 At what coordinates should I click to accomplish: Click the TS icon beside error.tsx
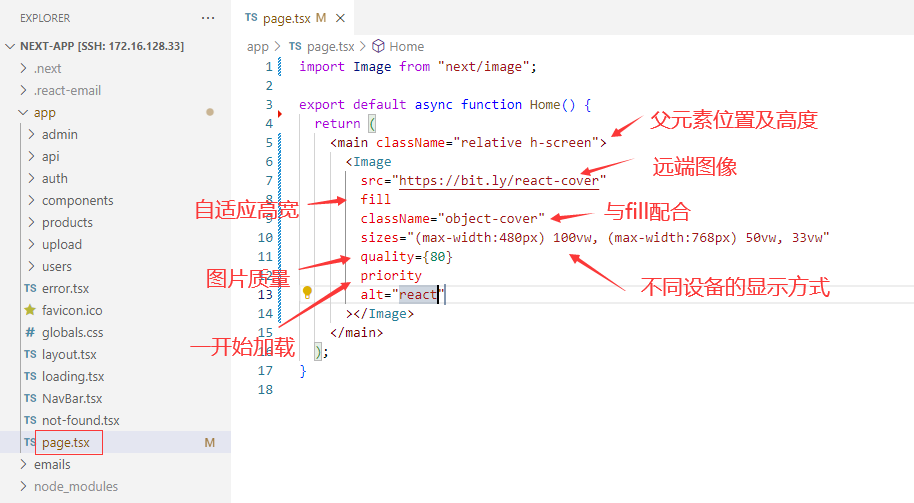30,289
